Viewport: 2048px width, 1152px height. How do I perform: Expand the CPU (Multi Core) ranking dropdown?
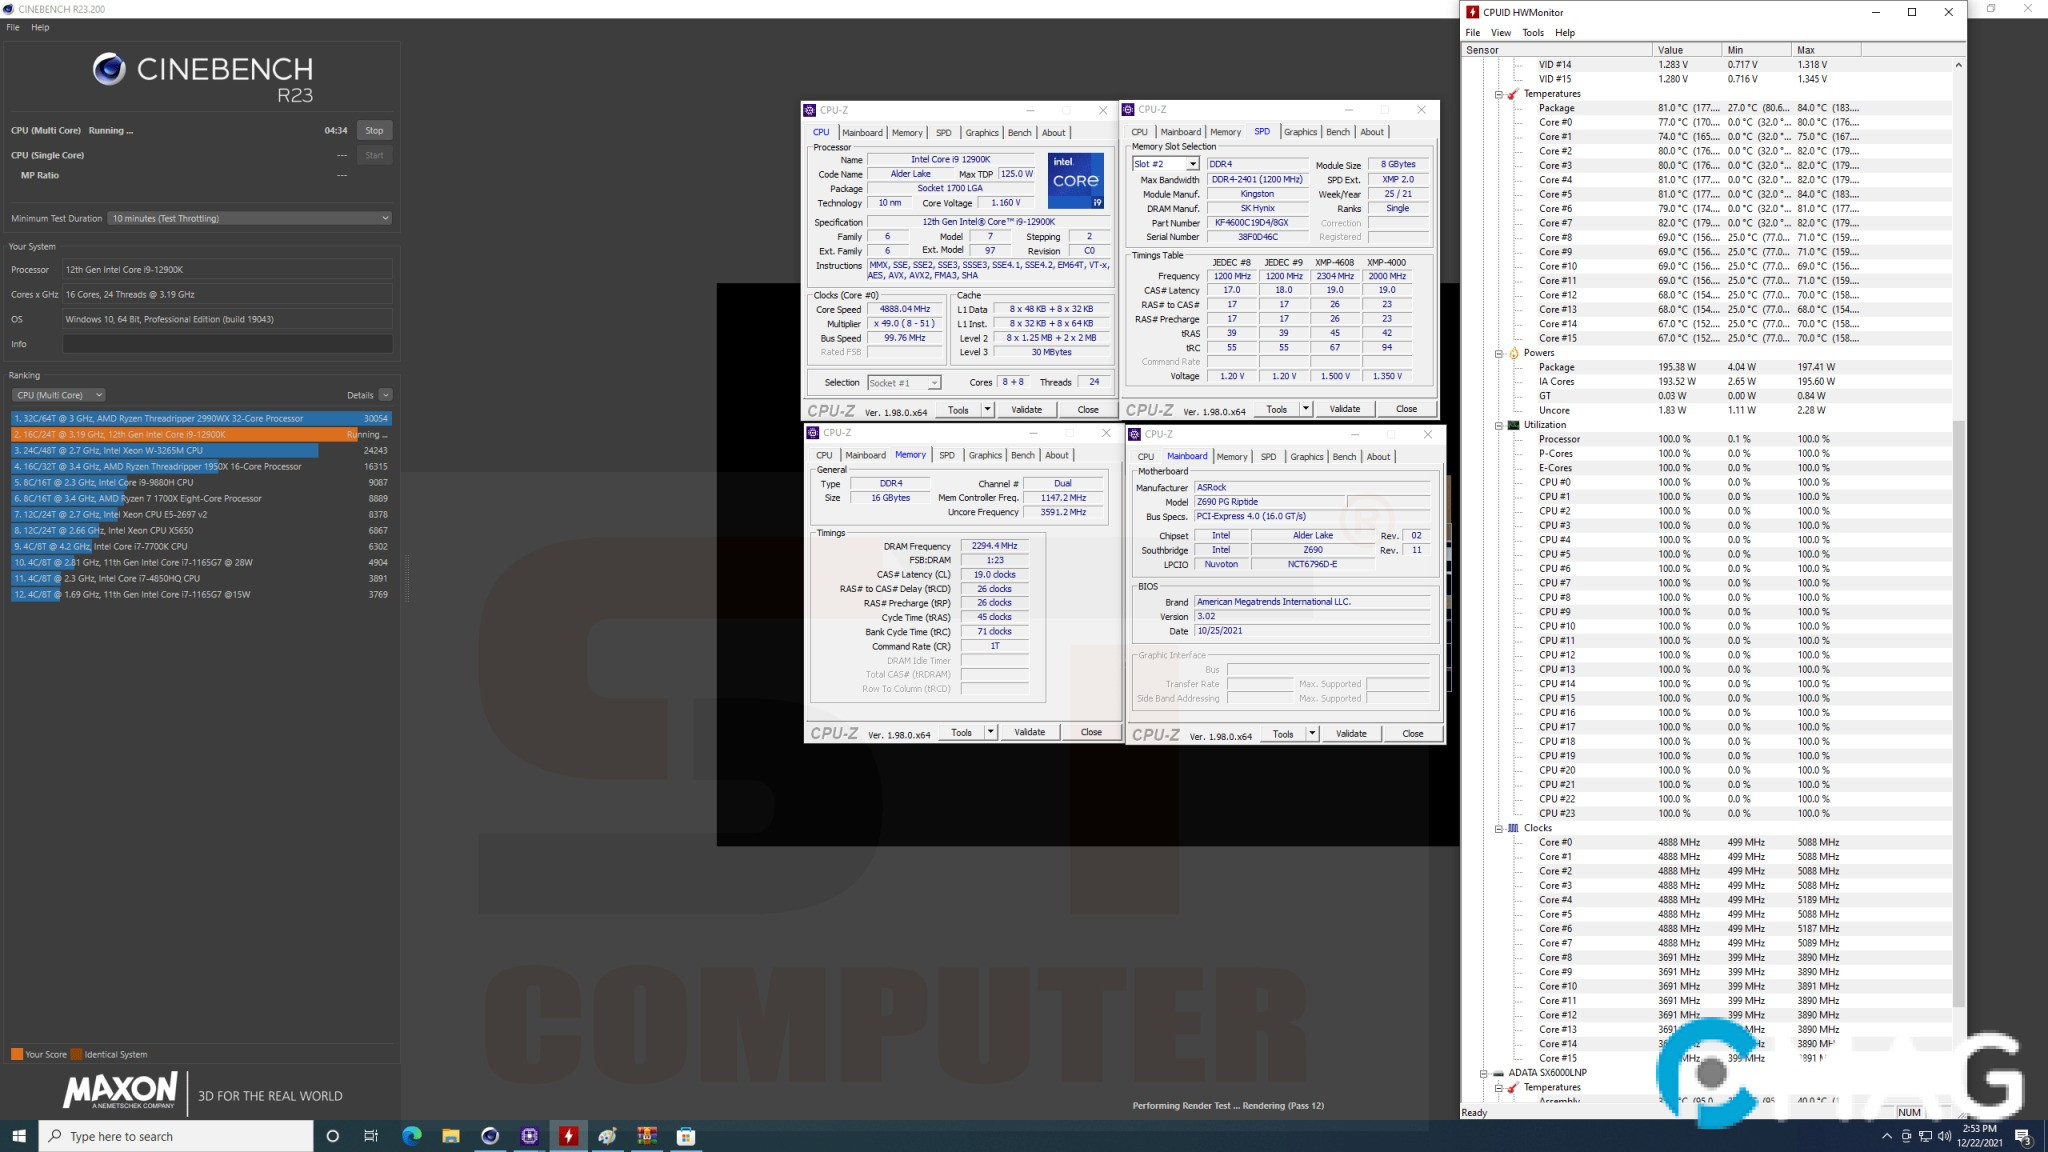pyautogui.click(x=60, y=395)
